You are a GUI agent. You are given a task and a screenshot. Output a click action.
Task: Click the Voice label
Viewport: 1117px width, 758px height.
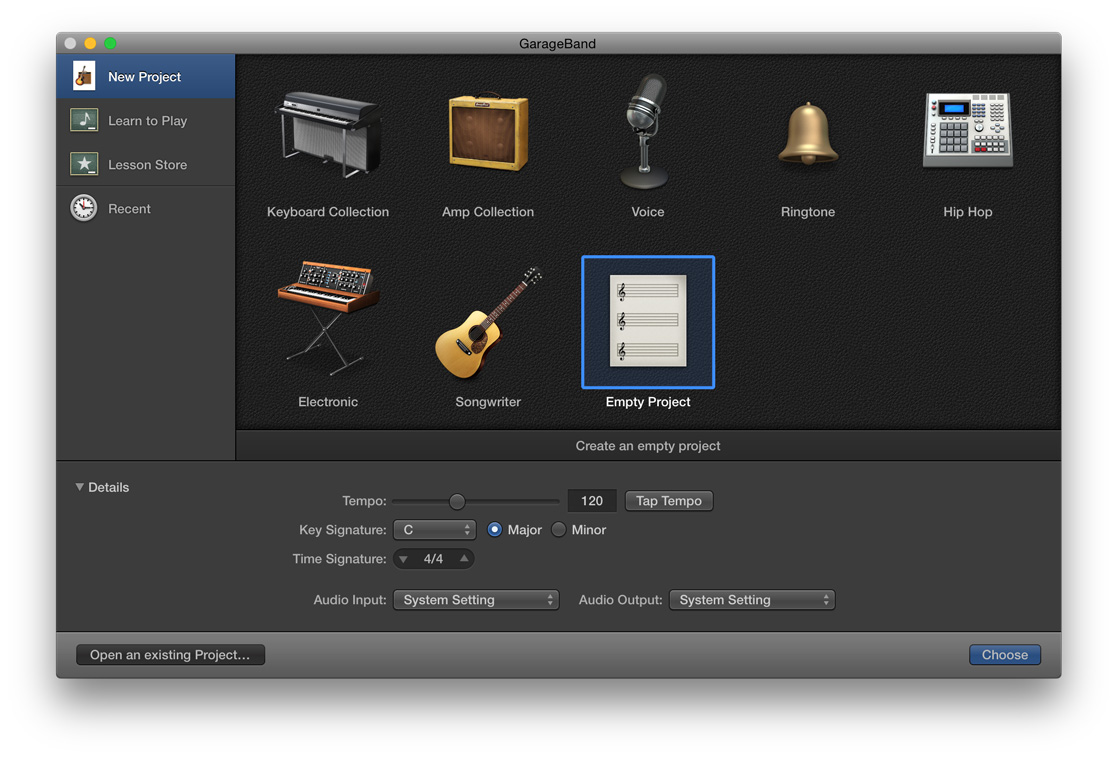pyautogui.click(x=648, y=212)
